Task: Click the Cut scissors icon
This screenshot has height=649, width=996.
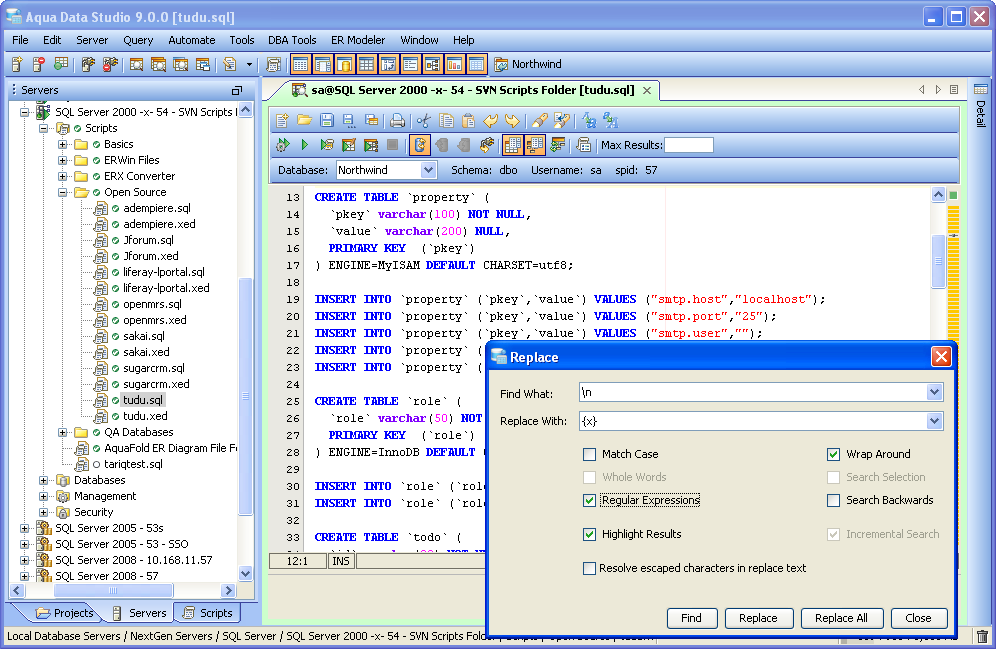Action: (x=424, y=121)
